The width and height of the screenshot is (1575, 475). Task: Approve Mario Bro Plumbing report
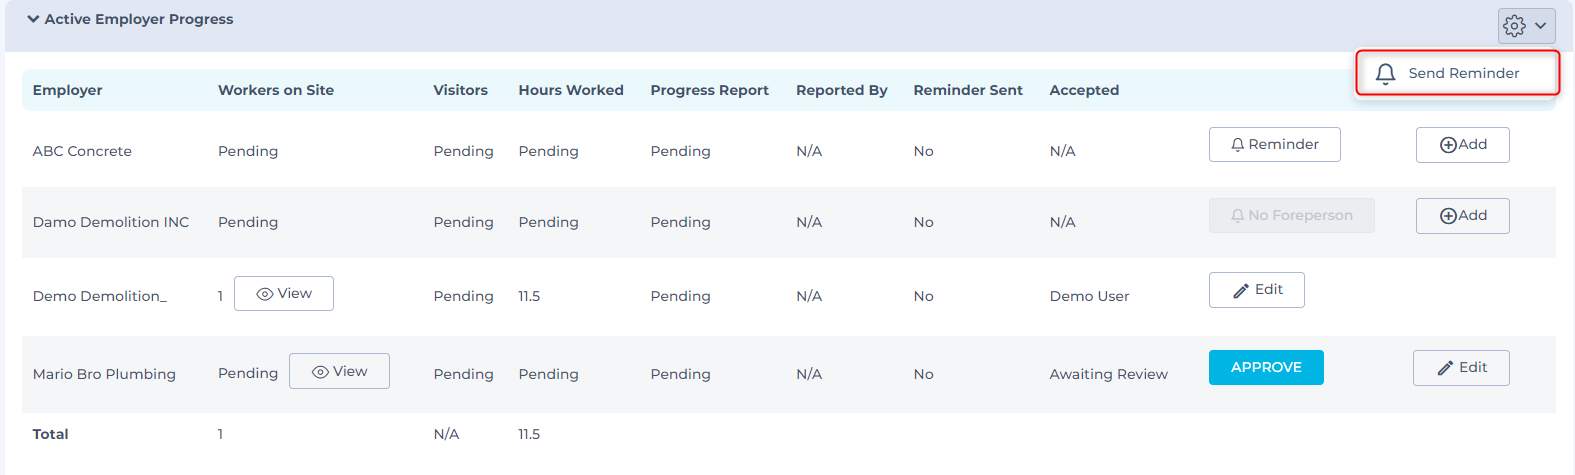pos(1265,367)
